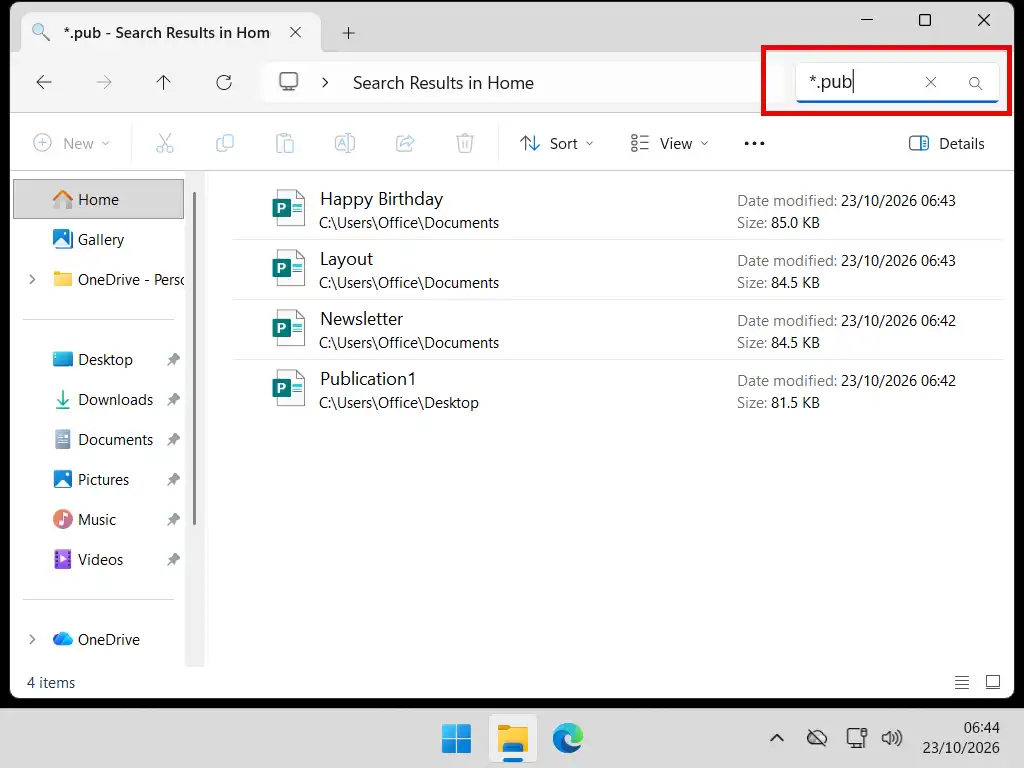This screenshot has width=1024, height=768.
Task: Click the Rename icon
Action: click(x=345, y=143)
